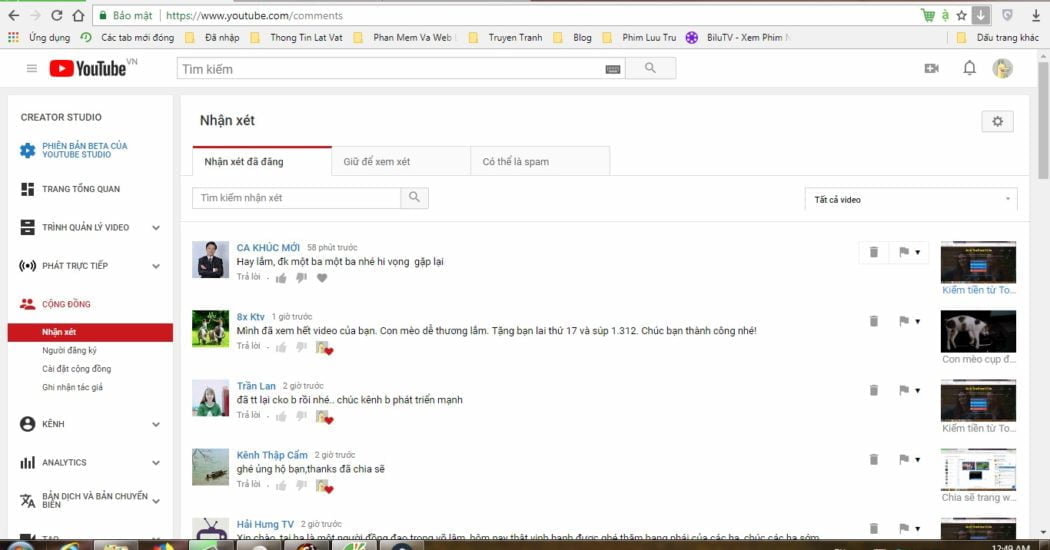Viewport: 1050px width, 550px height.
Task: Open the on-screen keyboard icon in search
Action: tap(613, 69)
